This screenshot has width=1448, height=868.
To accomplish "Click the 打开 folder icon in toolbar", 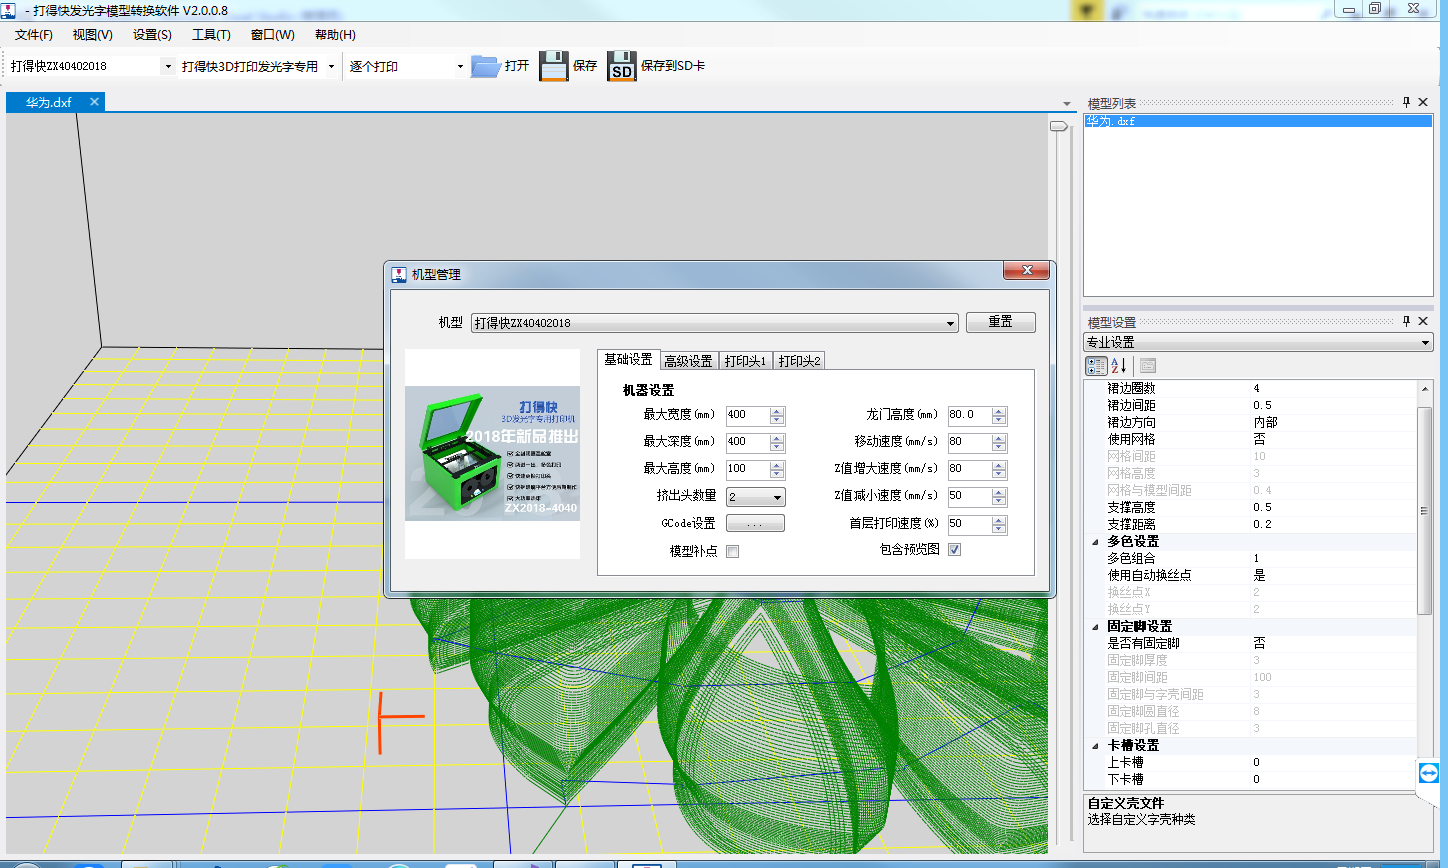I will click(x=485, y=66).
